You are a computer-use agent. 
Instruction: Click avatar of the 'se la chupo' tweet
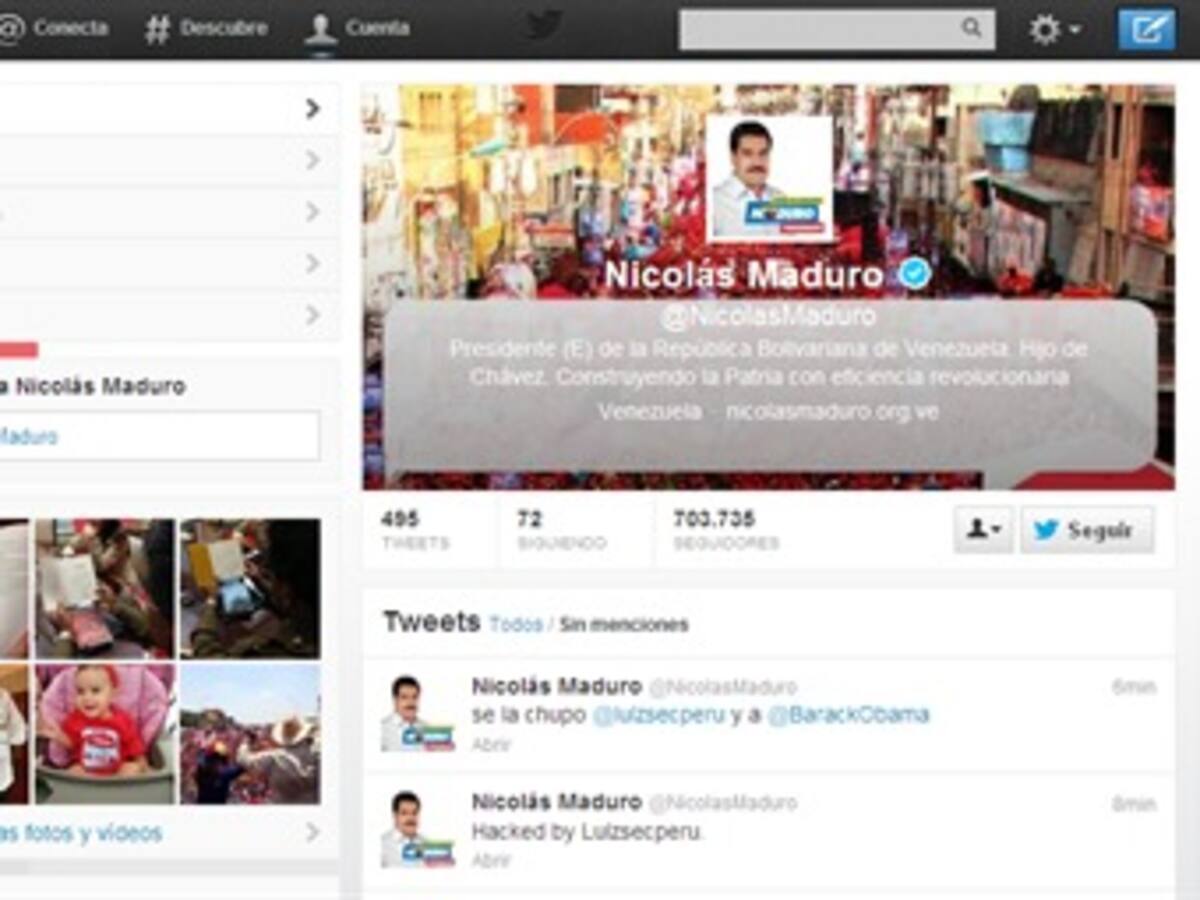pos(417,713)
